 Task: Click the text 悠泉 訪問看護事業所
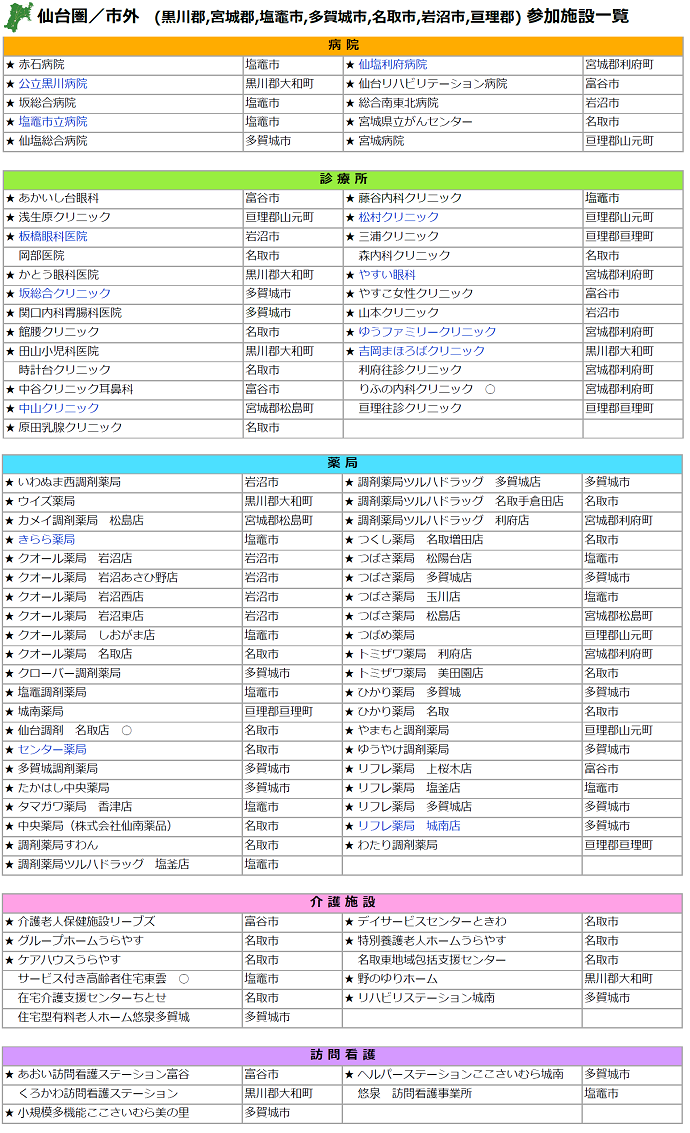coord(415,1093)
